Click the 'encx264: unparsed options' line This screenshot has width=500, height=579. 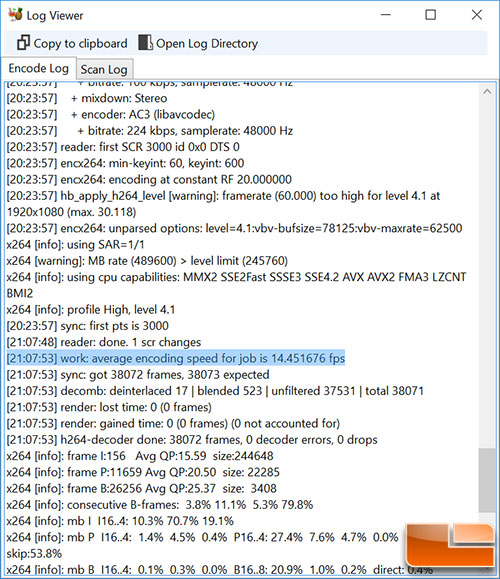click(x=234, y=228)
